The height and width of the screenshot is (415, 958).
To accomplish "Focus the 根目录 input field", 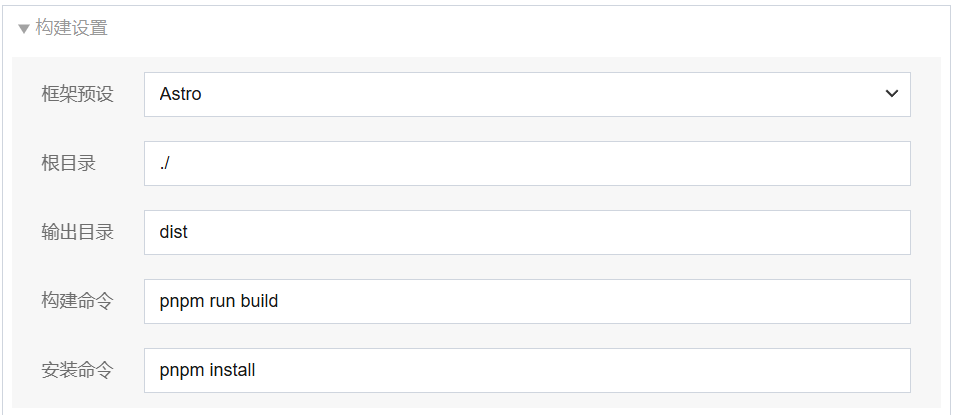I will coord(526,163).
